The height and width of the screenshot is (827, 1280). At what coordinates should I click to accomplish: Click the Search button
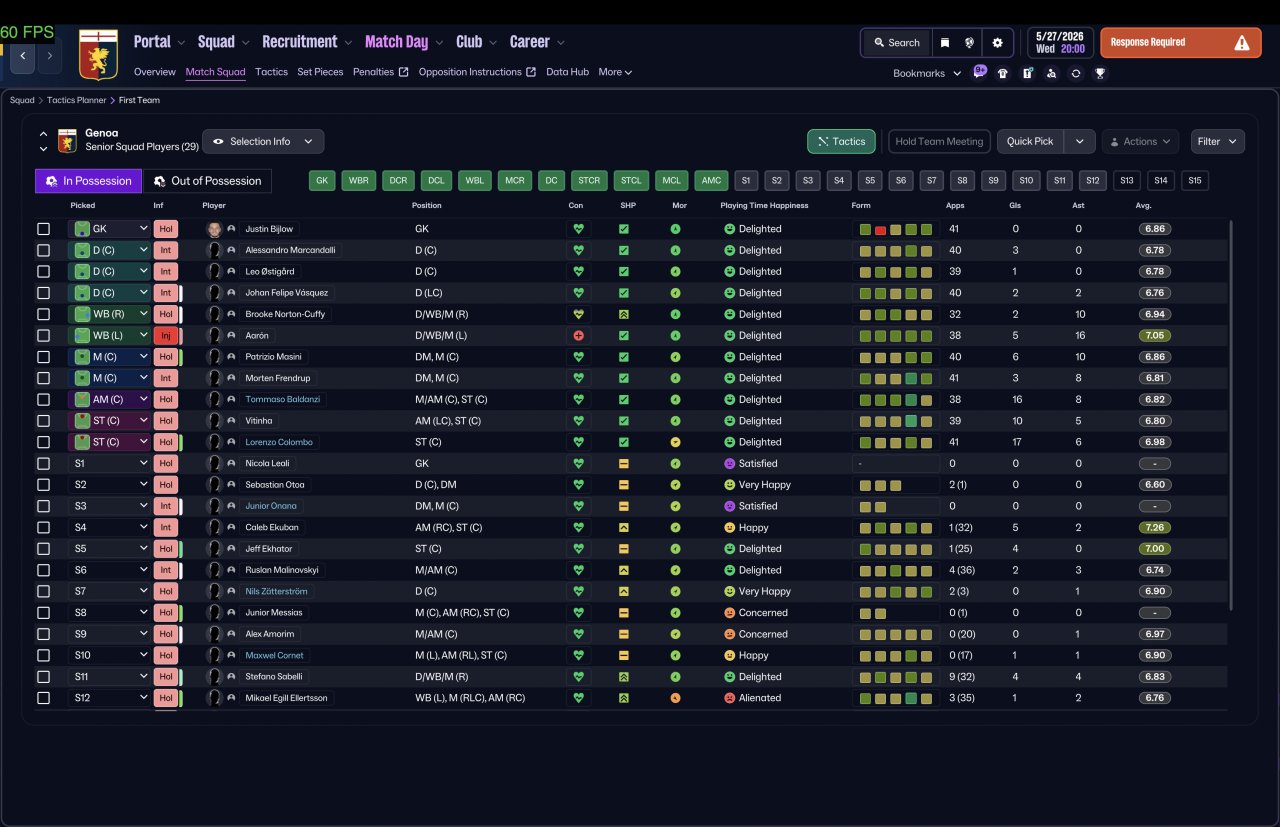(x=896, y=43)
